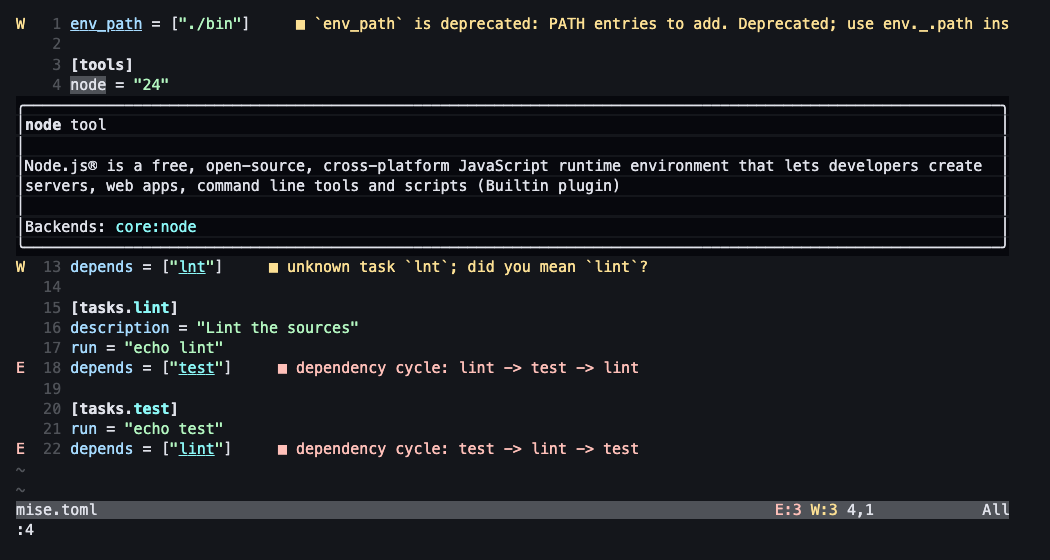Click the 'dependency cycle: lint -> test -> lint' error
The width and height of the screenshot is (1050, 560).
[467, 368]
